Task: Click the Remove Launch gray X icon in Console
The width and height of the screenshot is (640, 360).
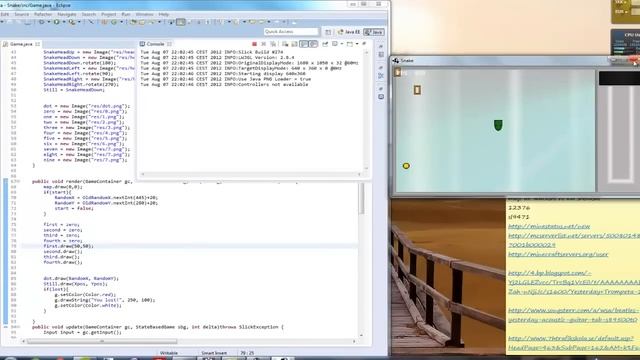Action: pyautogui.click(x=264, y=44)
